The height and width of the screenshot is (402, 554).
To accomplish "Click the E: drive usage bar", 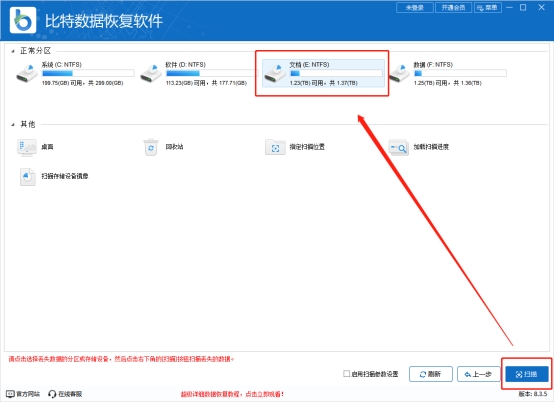I will [336, 73].
